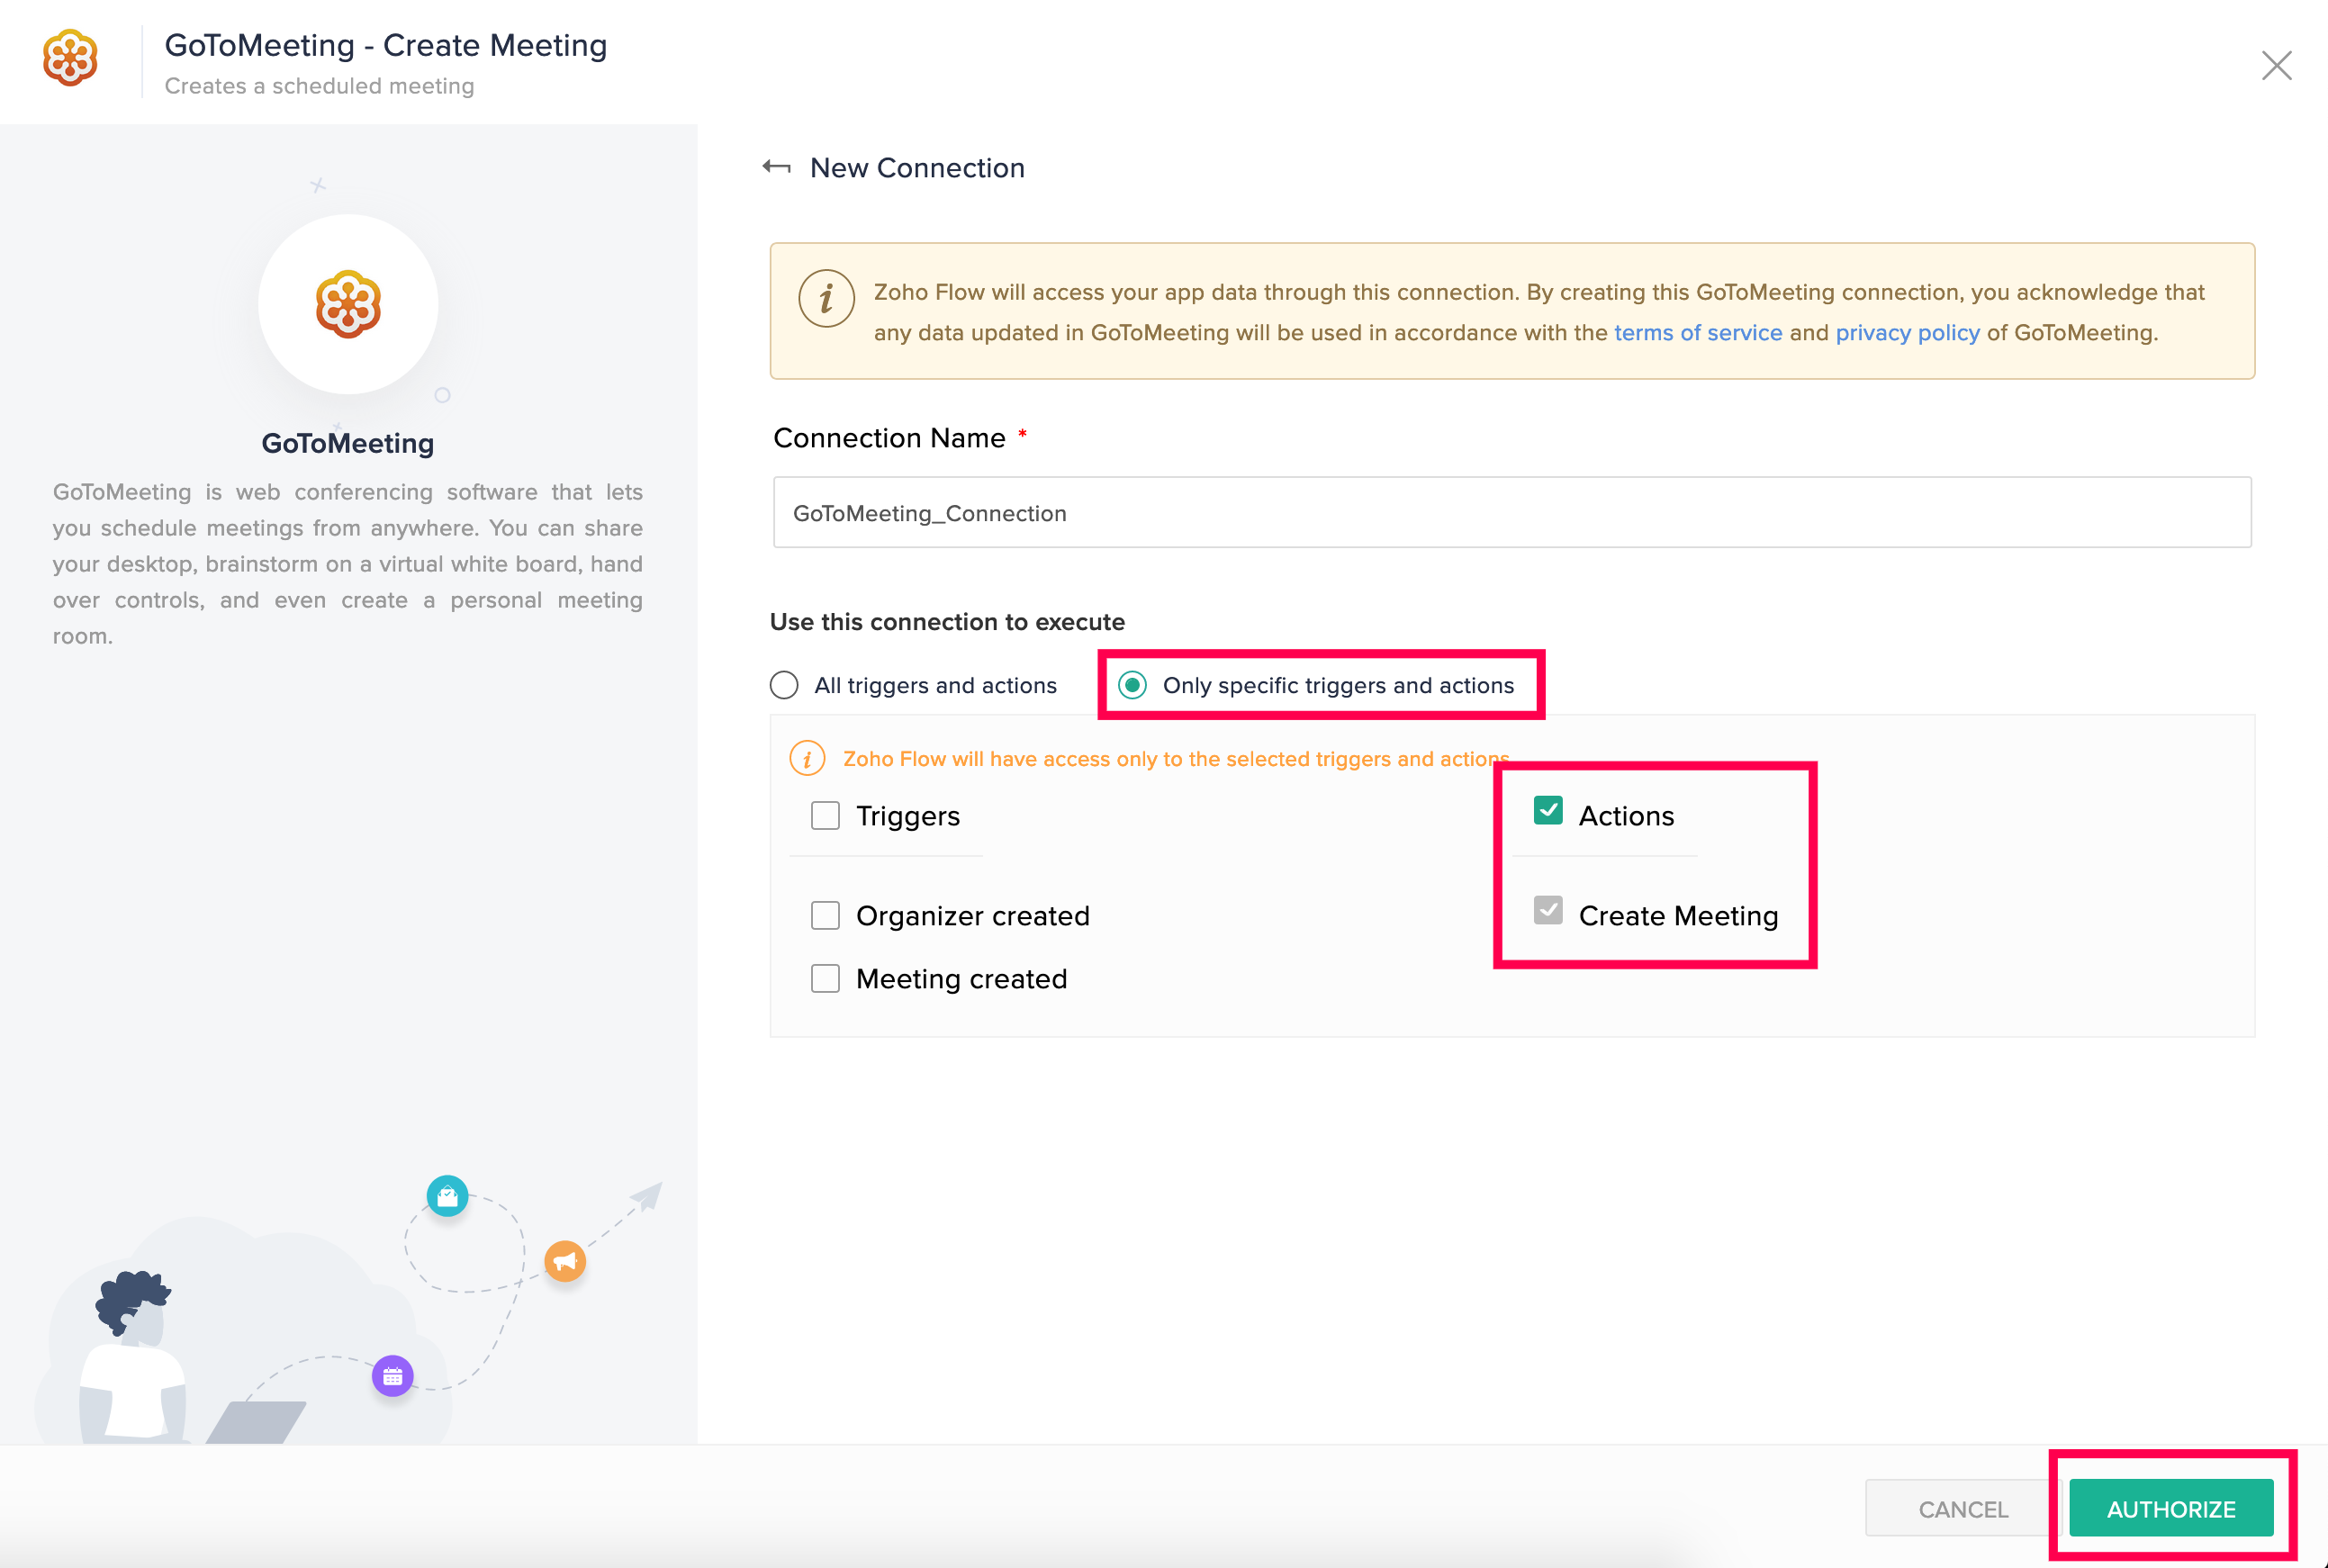Select Only specific triggers and actions

click(x=1132, y=685)
